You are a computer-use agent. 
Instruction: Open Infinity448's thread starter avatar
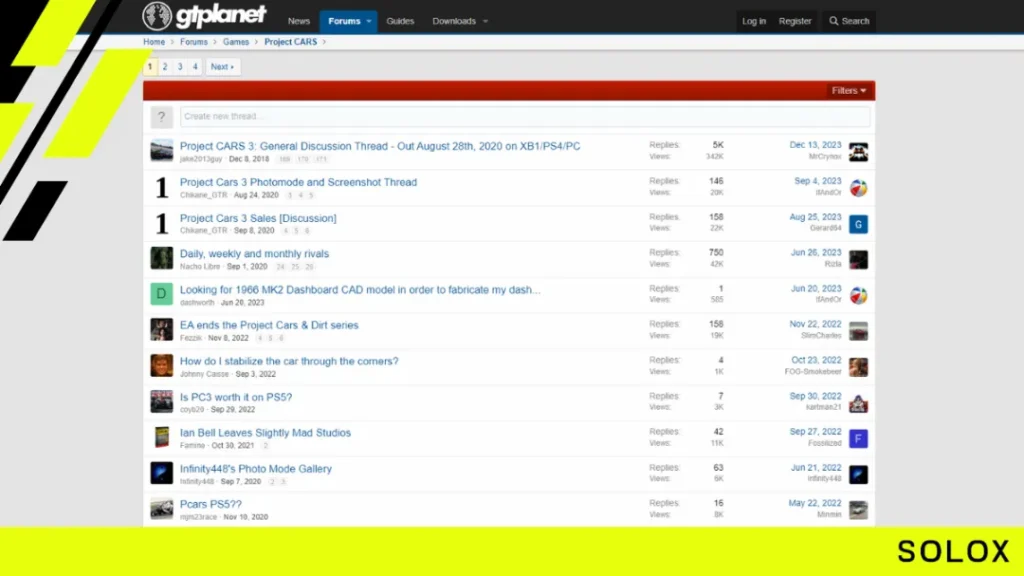click(x=161, y=473)
